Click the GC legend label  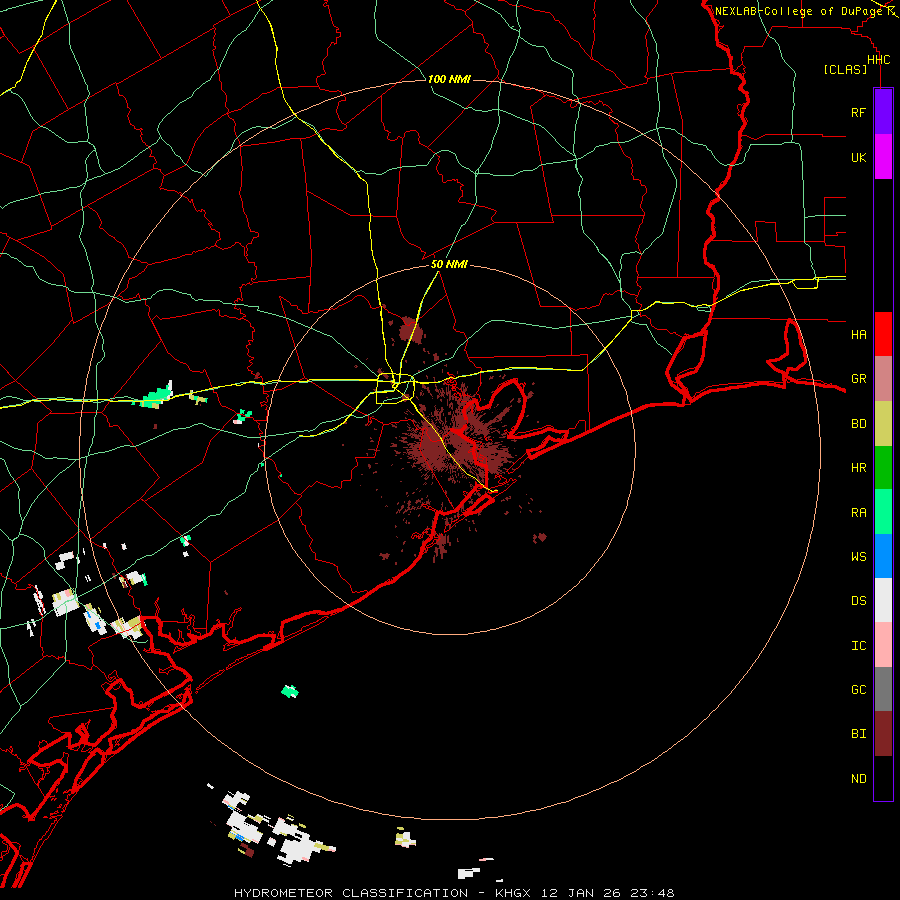click(858, 690)
